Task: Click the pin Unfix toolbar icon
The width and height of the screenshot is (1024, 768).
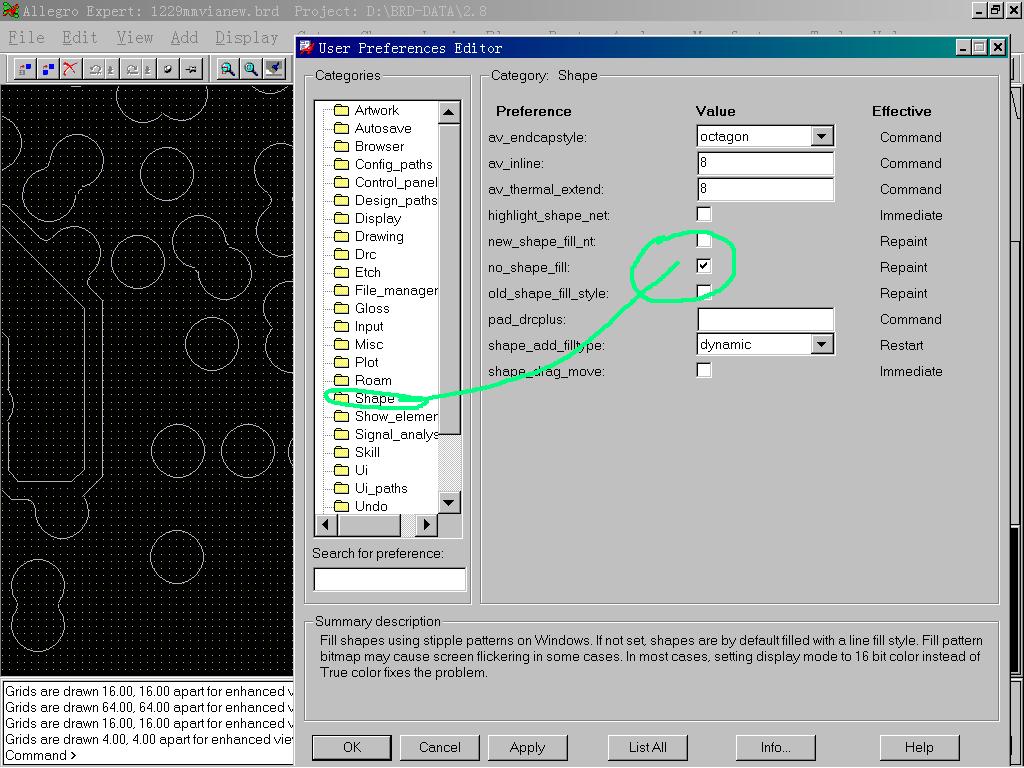Action: click(x=191, y=69)
